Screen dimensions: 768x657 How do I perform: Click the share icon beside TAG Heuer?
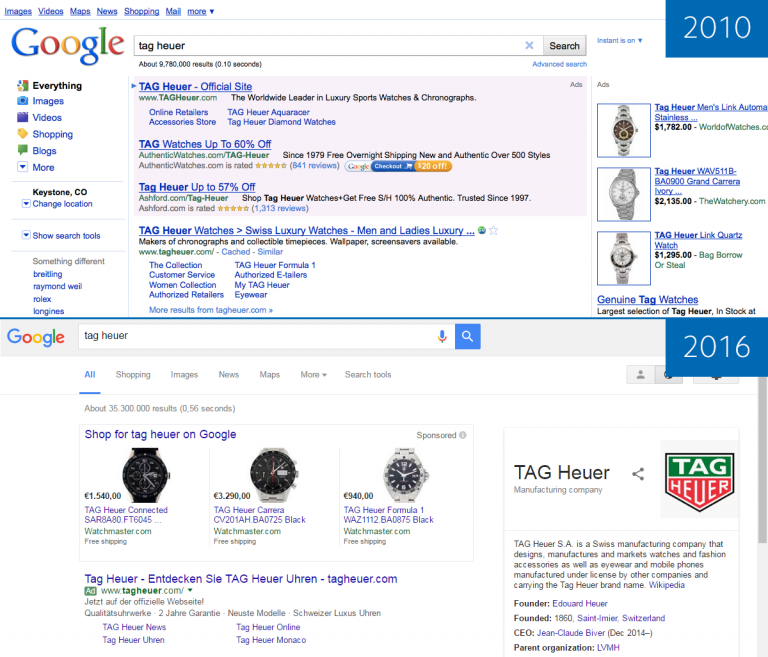pyautogui.click(x=638, y=474)
